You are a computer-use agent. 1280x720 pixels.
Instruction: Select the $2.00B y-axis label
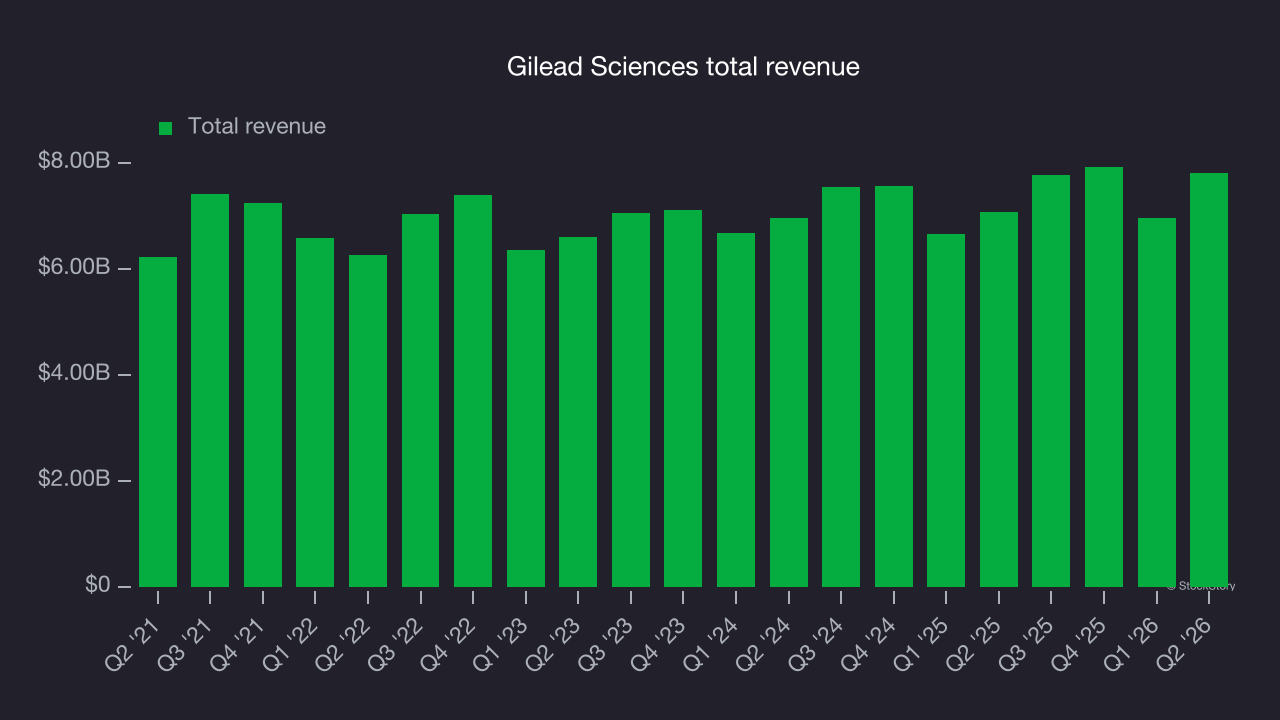point(74,480)
